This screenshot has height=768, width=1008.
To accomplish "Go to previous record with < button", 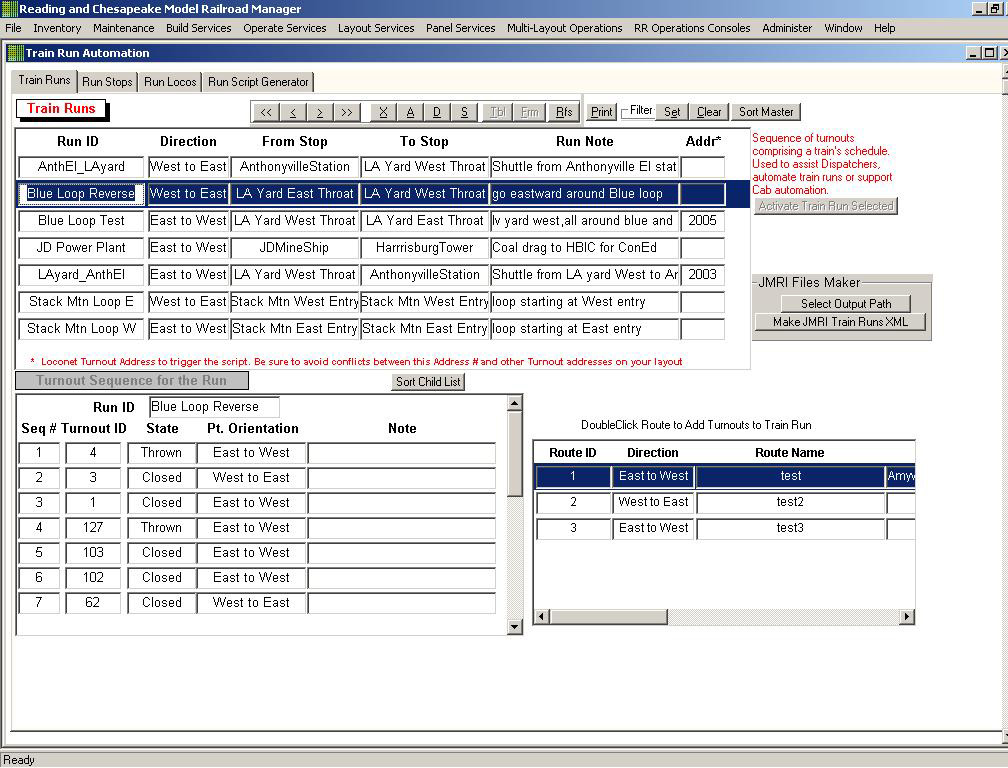I will coord(292,112).
